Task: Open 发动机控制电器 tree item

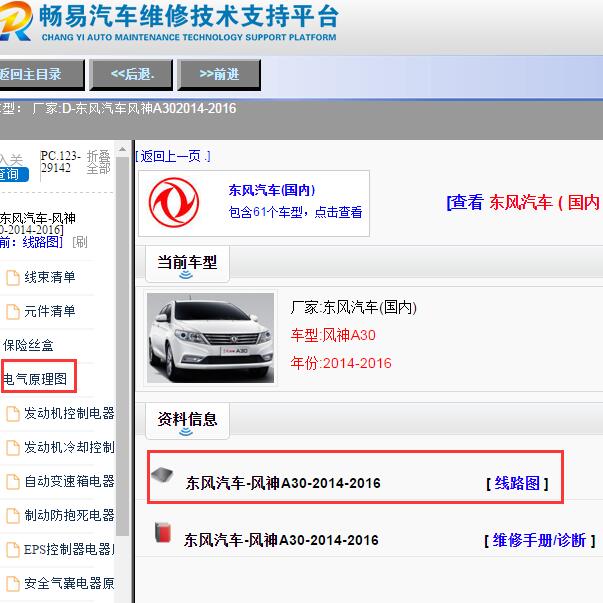Action: (x=69, y=413)
